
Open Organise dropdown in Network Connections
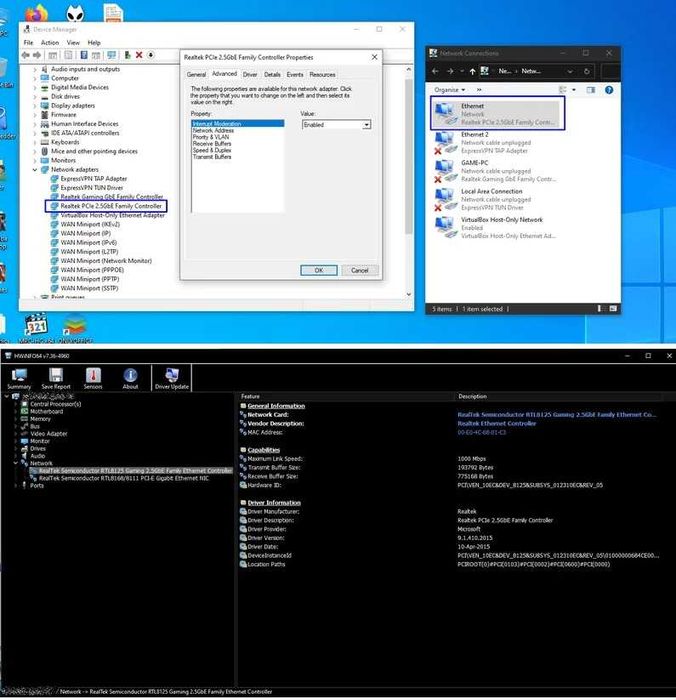(450, 90)
